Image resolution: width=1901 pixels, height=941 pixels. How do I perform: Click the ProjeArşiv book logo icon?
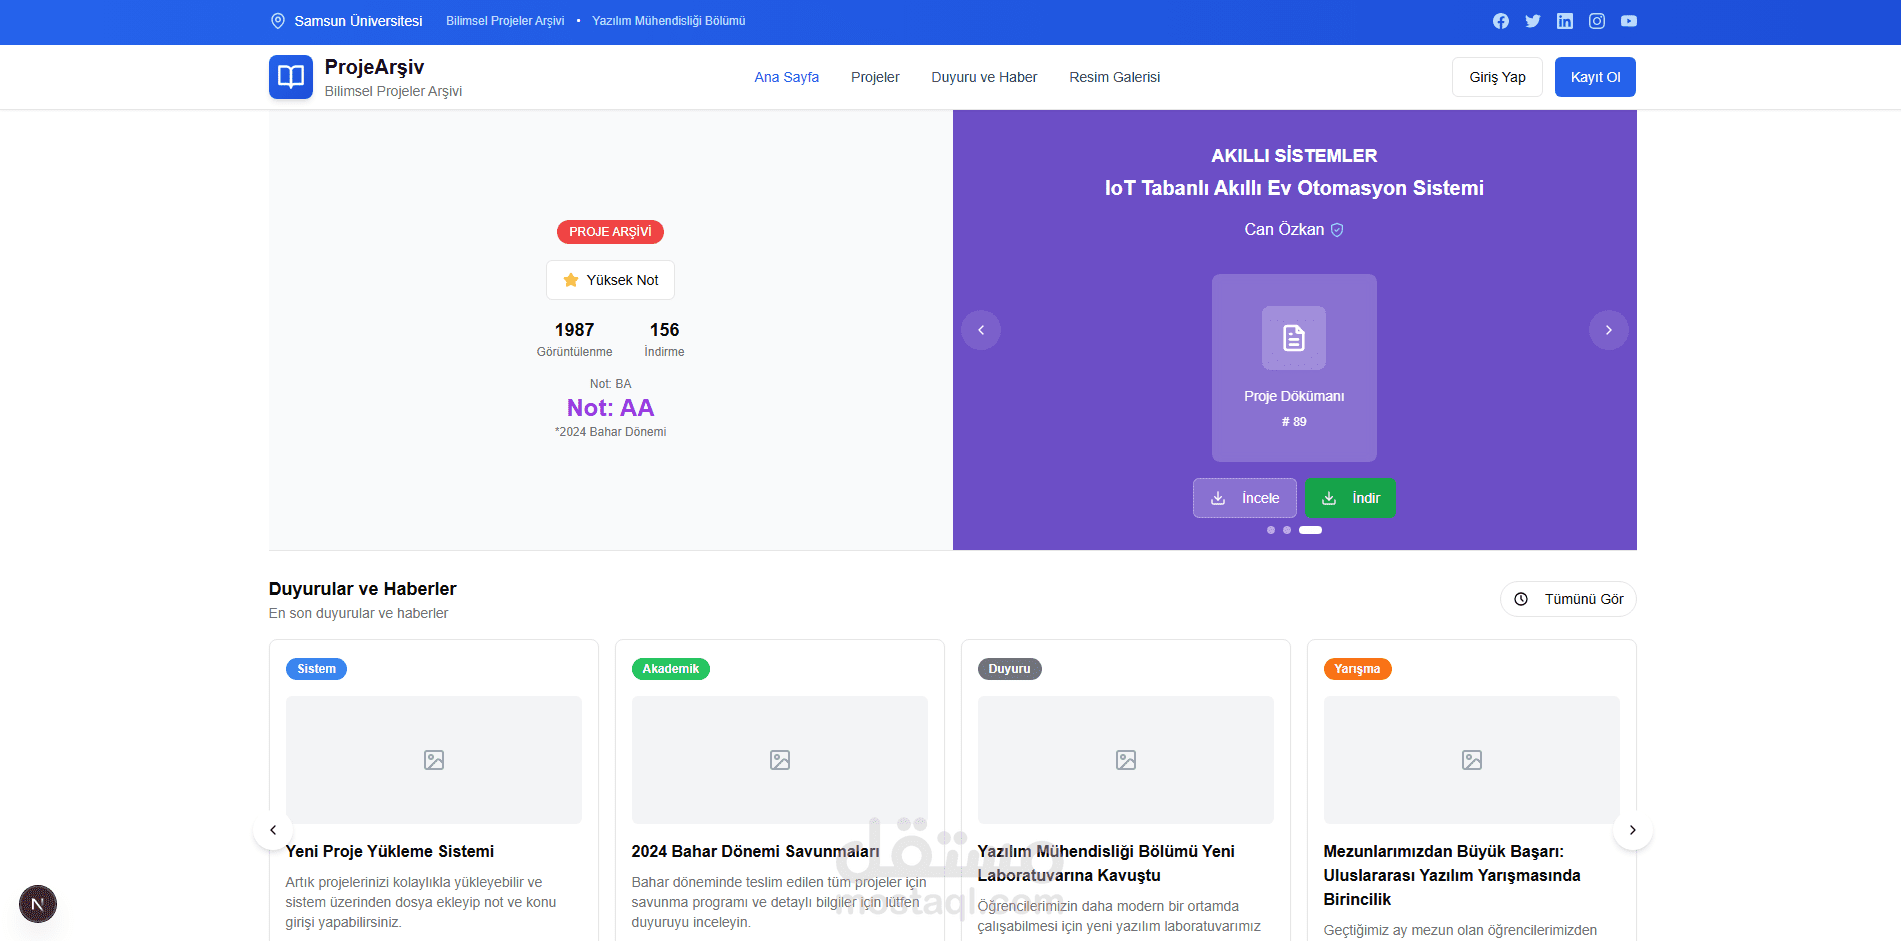point(291,77)
